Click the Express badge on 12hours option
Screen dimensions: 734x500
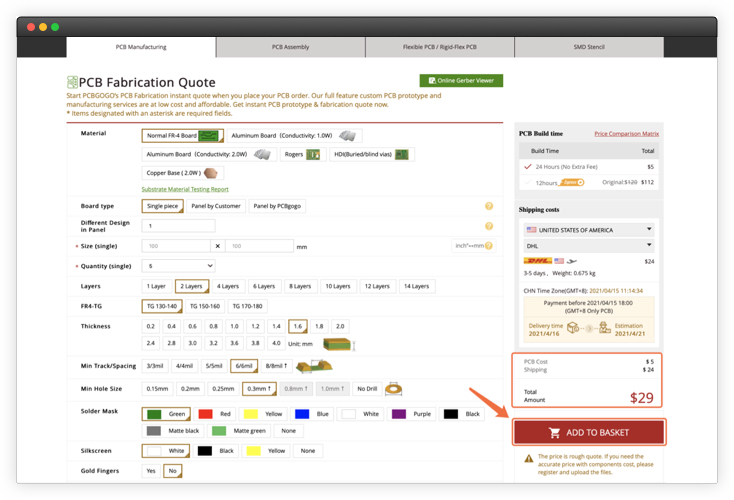click(572, 182)
